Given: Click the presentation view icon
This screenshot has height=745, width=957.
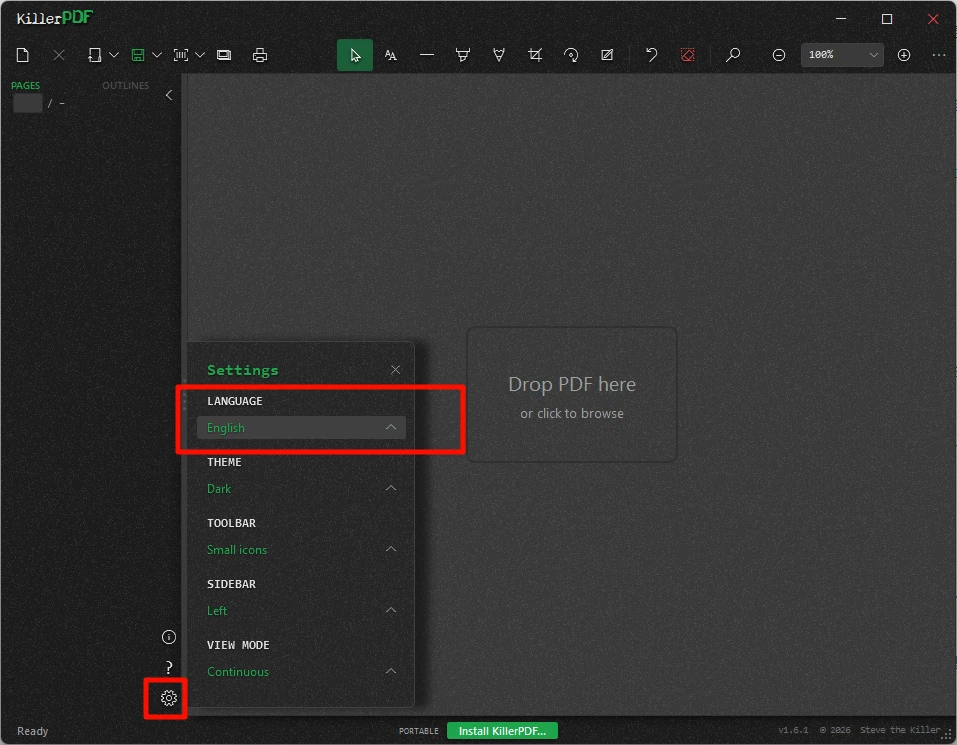Looking at the screenshot, I should 224,55.
